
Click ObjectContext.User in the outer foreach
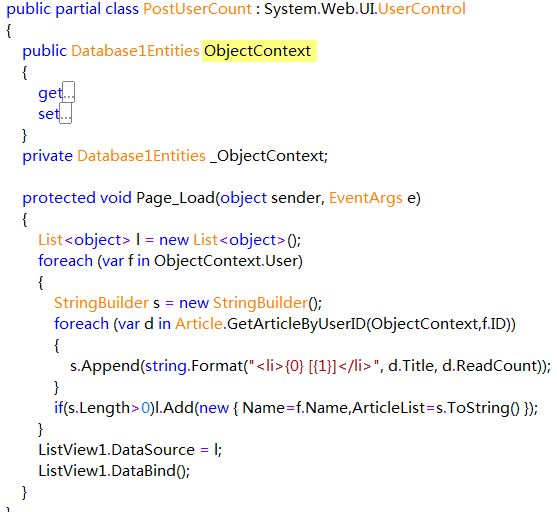click(227, 261)
